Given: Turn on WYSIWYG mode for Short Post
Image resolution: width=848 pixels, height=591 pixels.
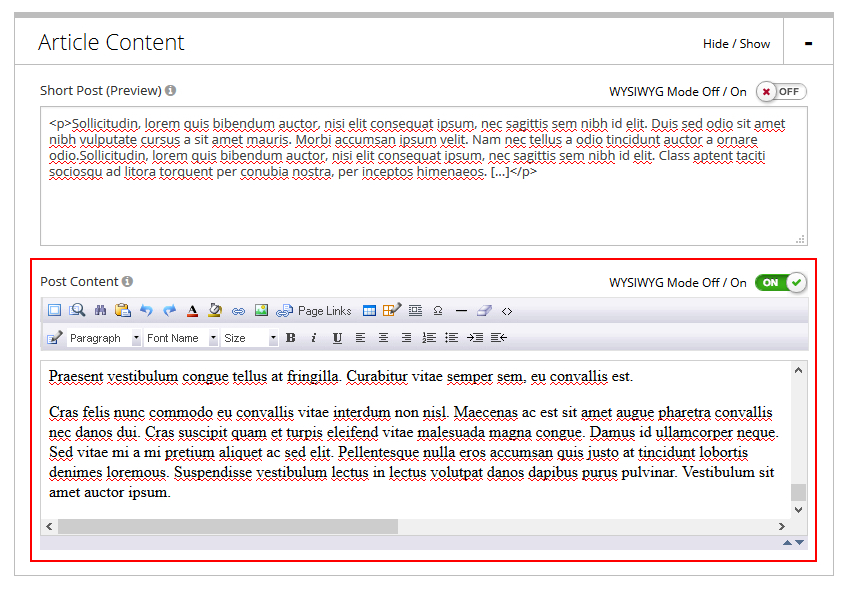Looking at the screenshot, I should point(780,91).
